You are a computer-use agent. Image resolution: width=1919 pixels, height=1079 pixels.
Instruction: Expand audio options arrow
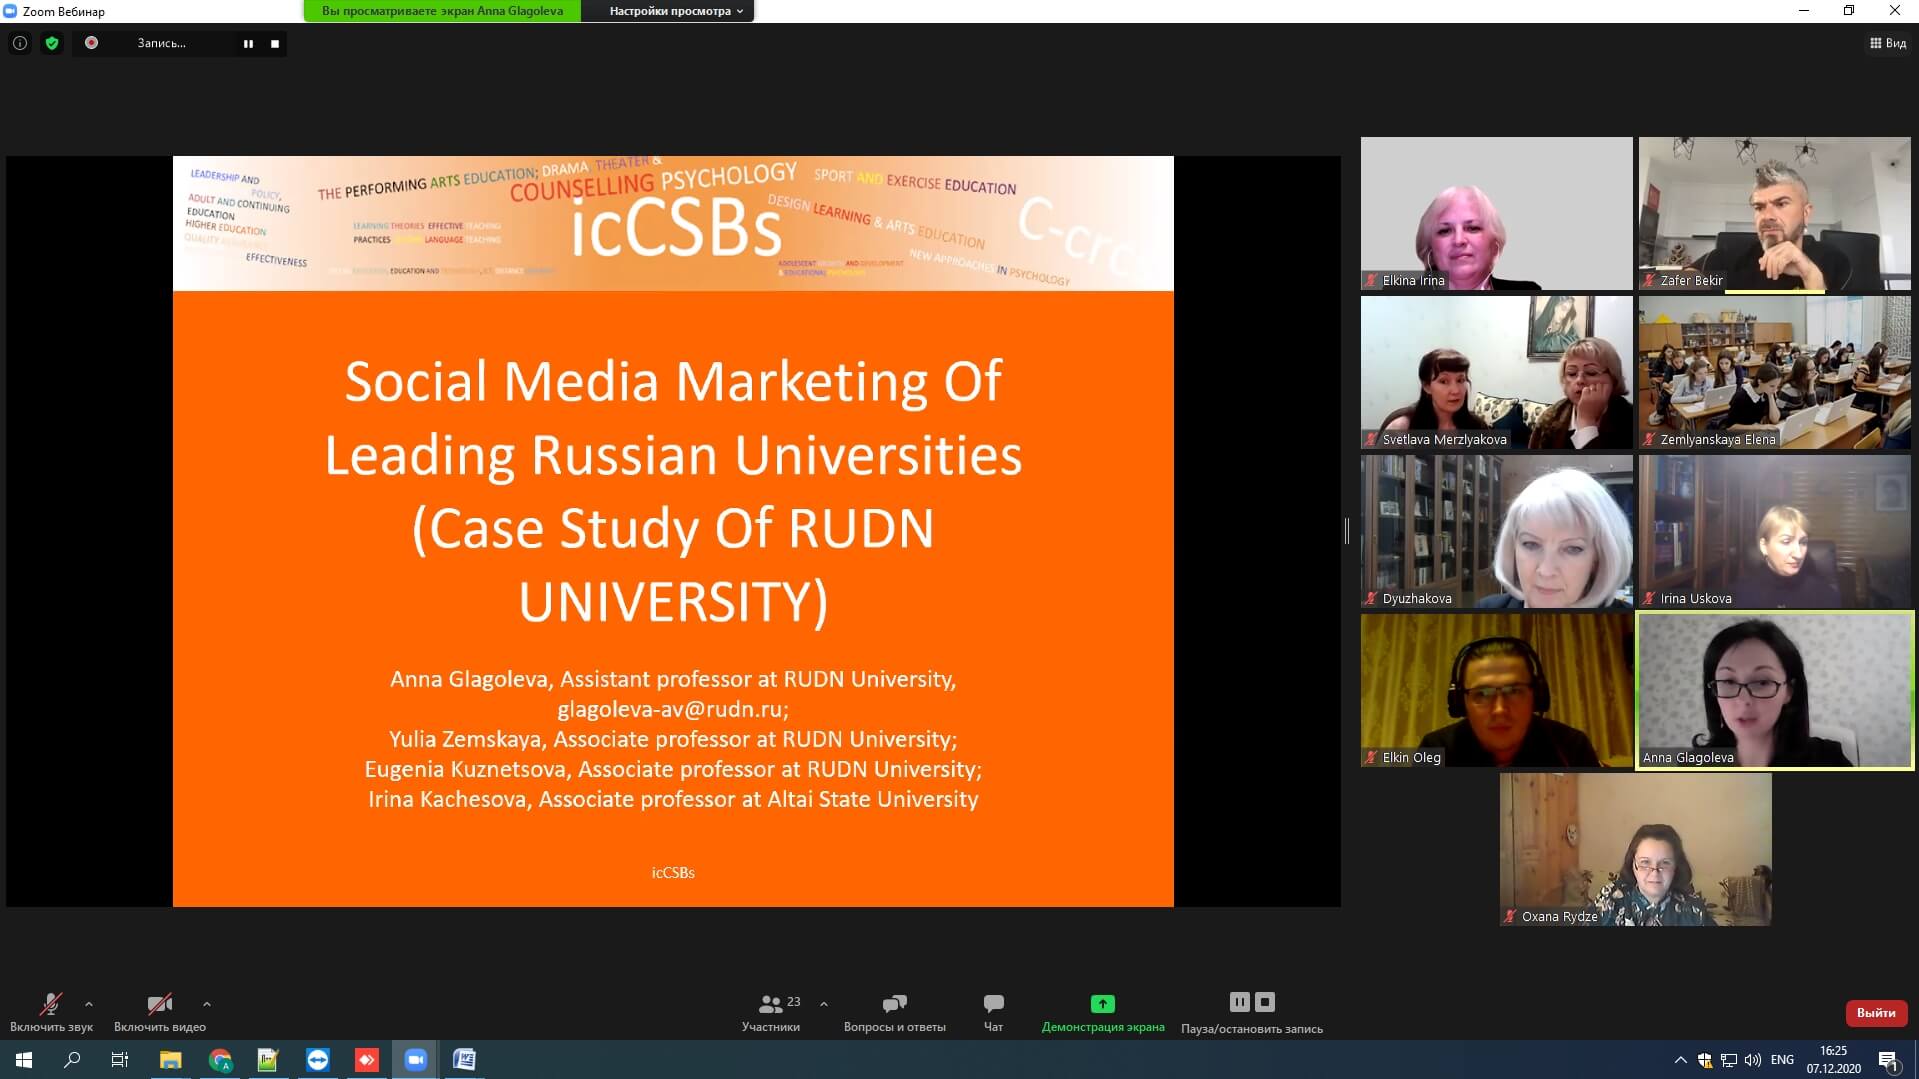click(89, 1003)
